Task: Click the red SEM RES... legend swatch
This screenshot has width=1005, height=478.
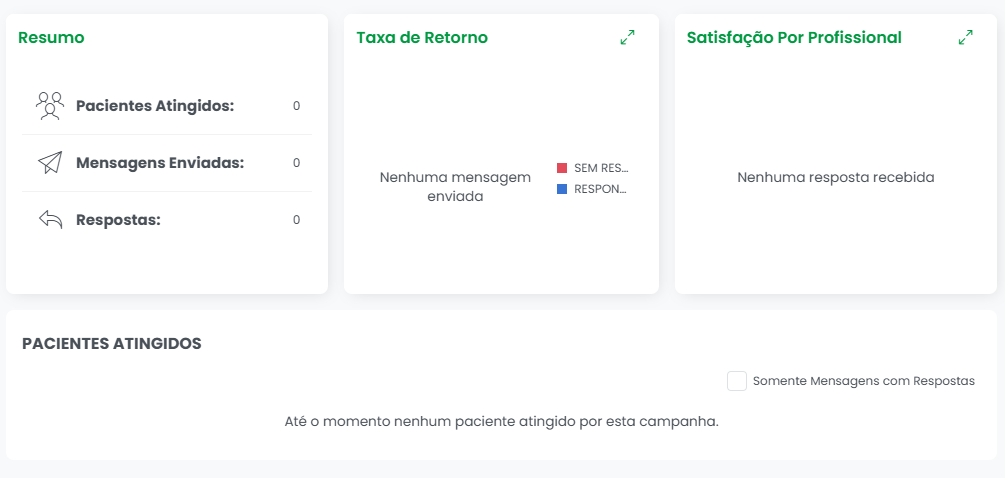Action: click(x=562, y=168)
